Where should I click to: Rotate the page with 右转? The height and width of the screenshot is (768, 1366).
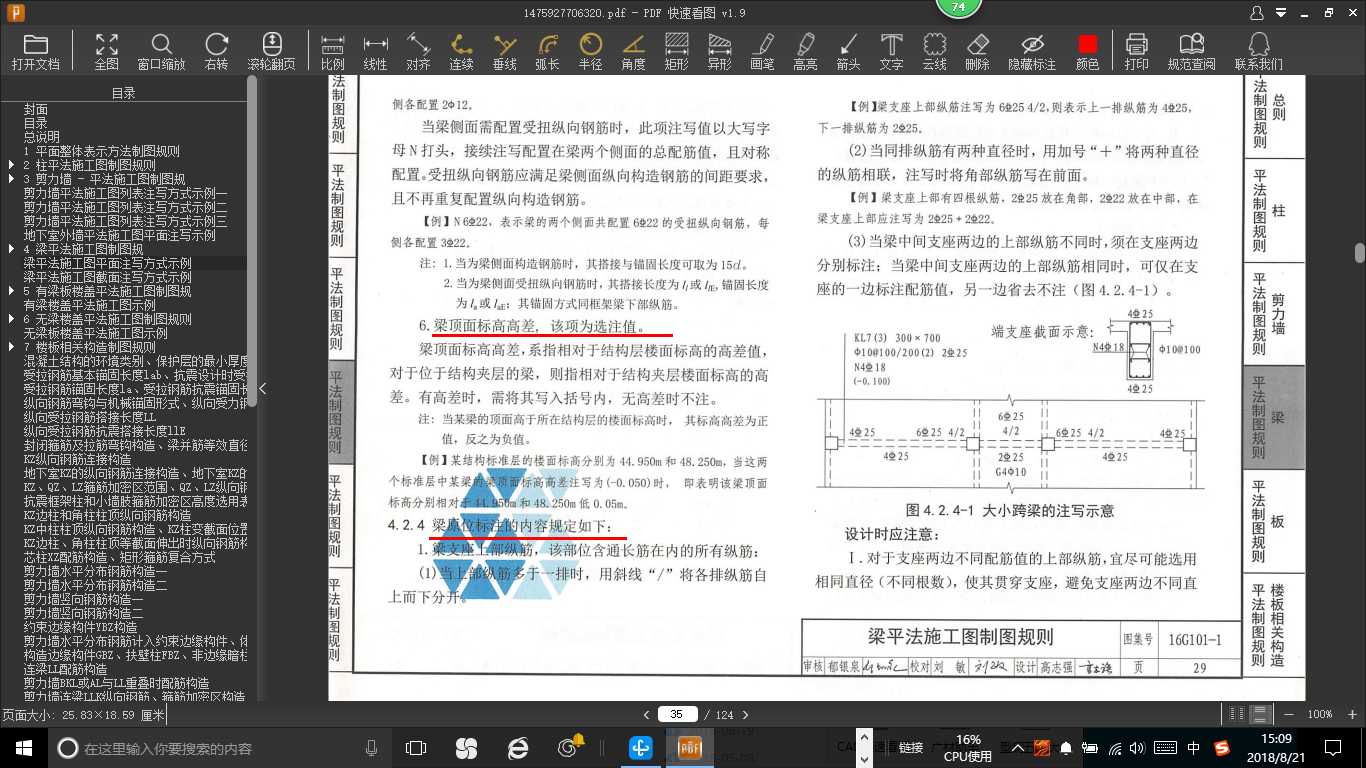click(x=216, y=51)
